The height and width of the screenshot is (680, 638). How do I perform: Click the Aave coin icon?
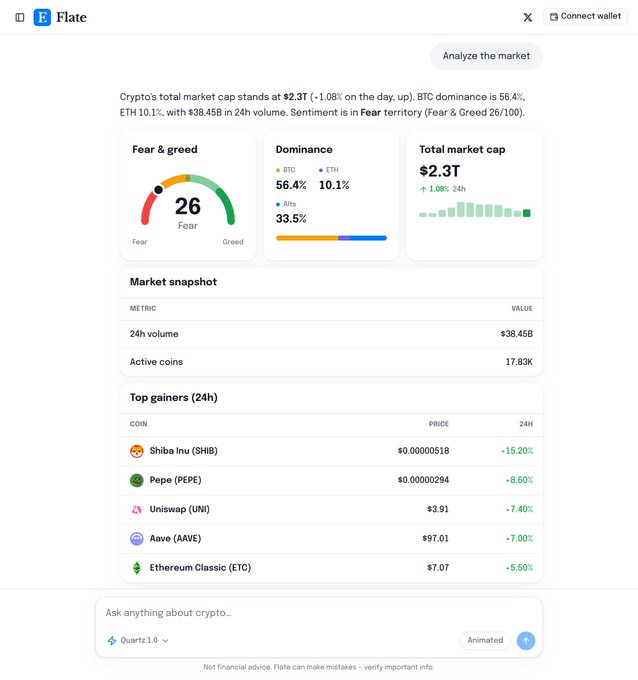coord(137,539)
